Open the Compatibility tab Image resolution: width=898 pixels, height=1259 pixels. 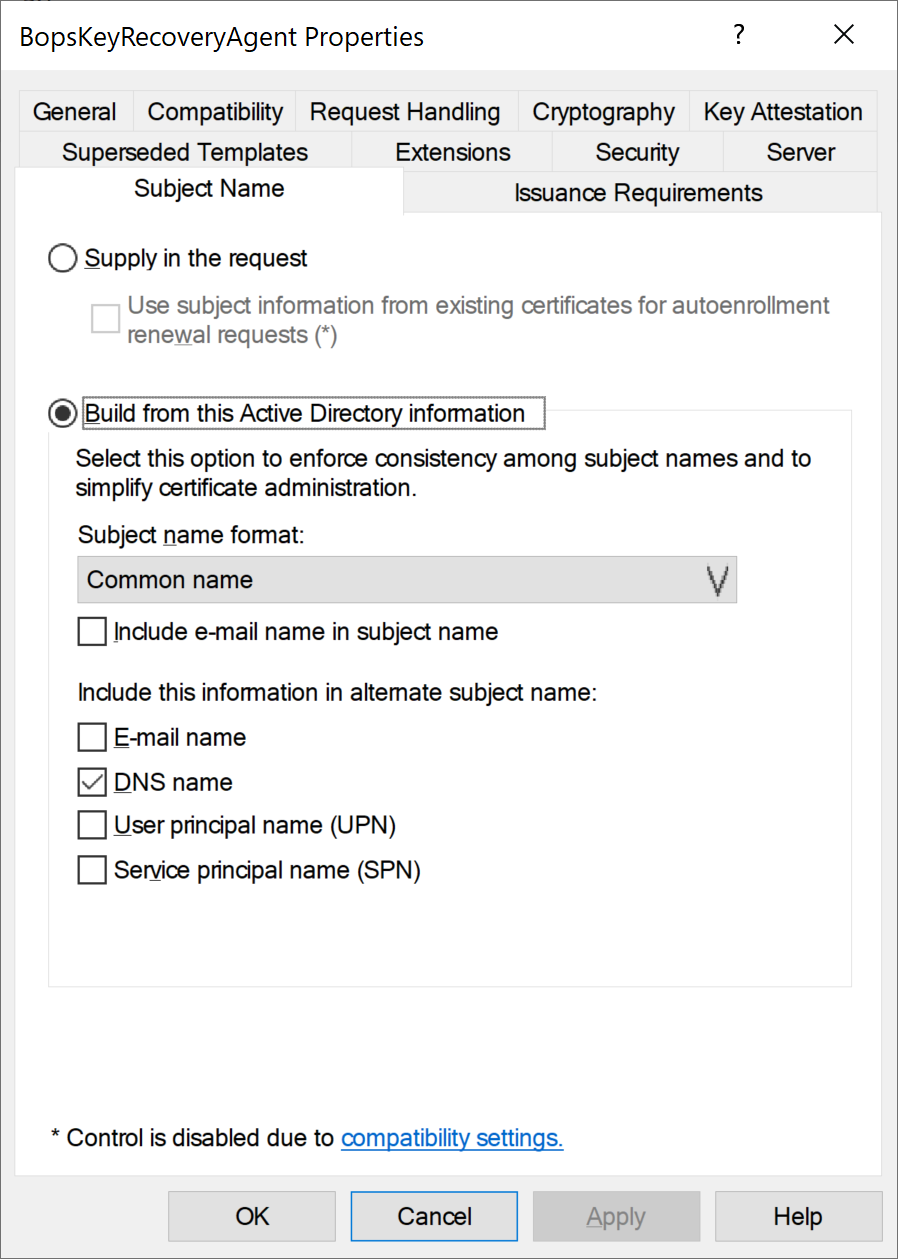coord(215,112)
